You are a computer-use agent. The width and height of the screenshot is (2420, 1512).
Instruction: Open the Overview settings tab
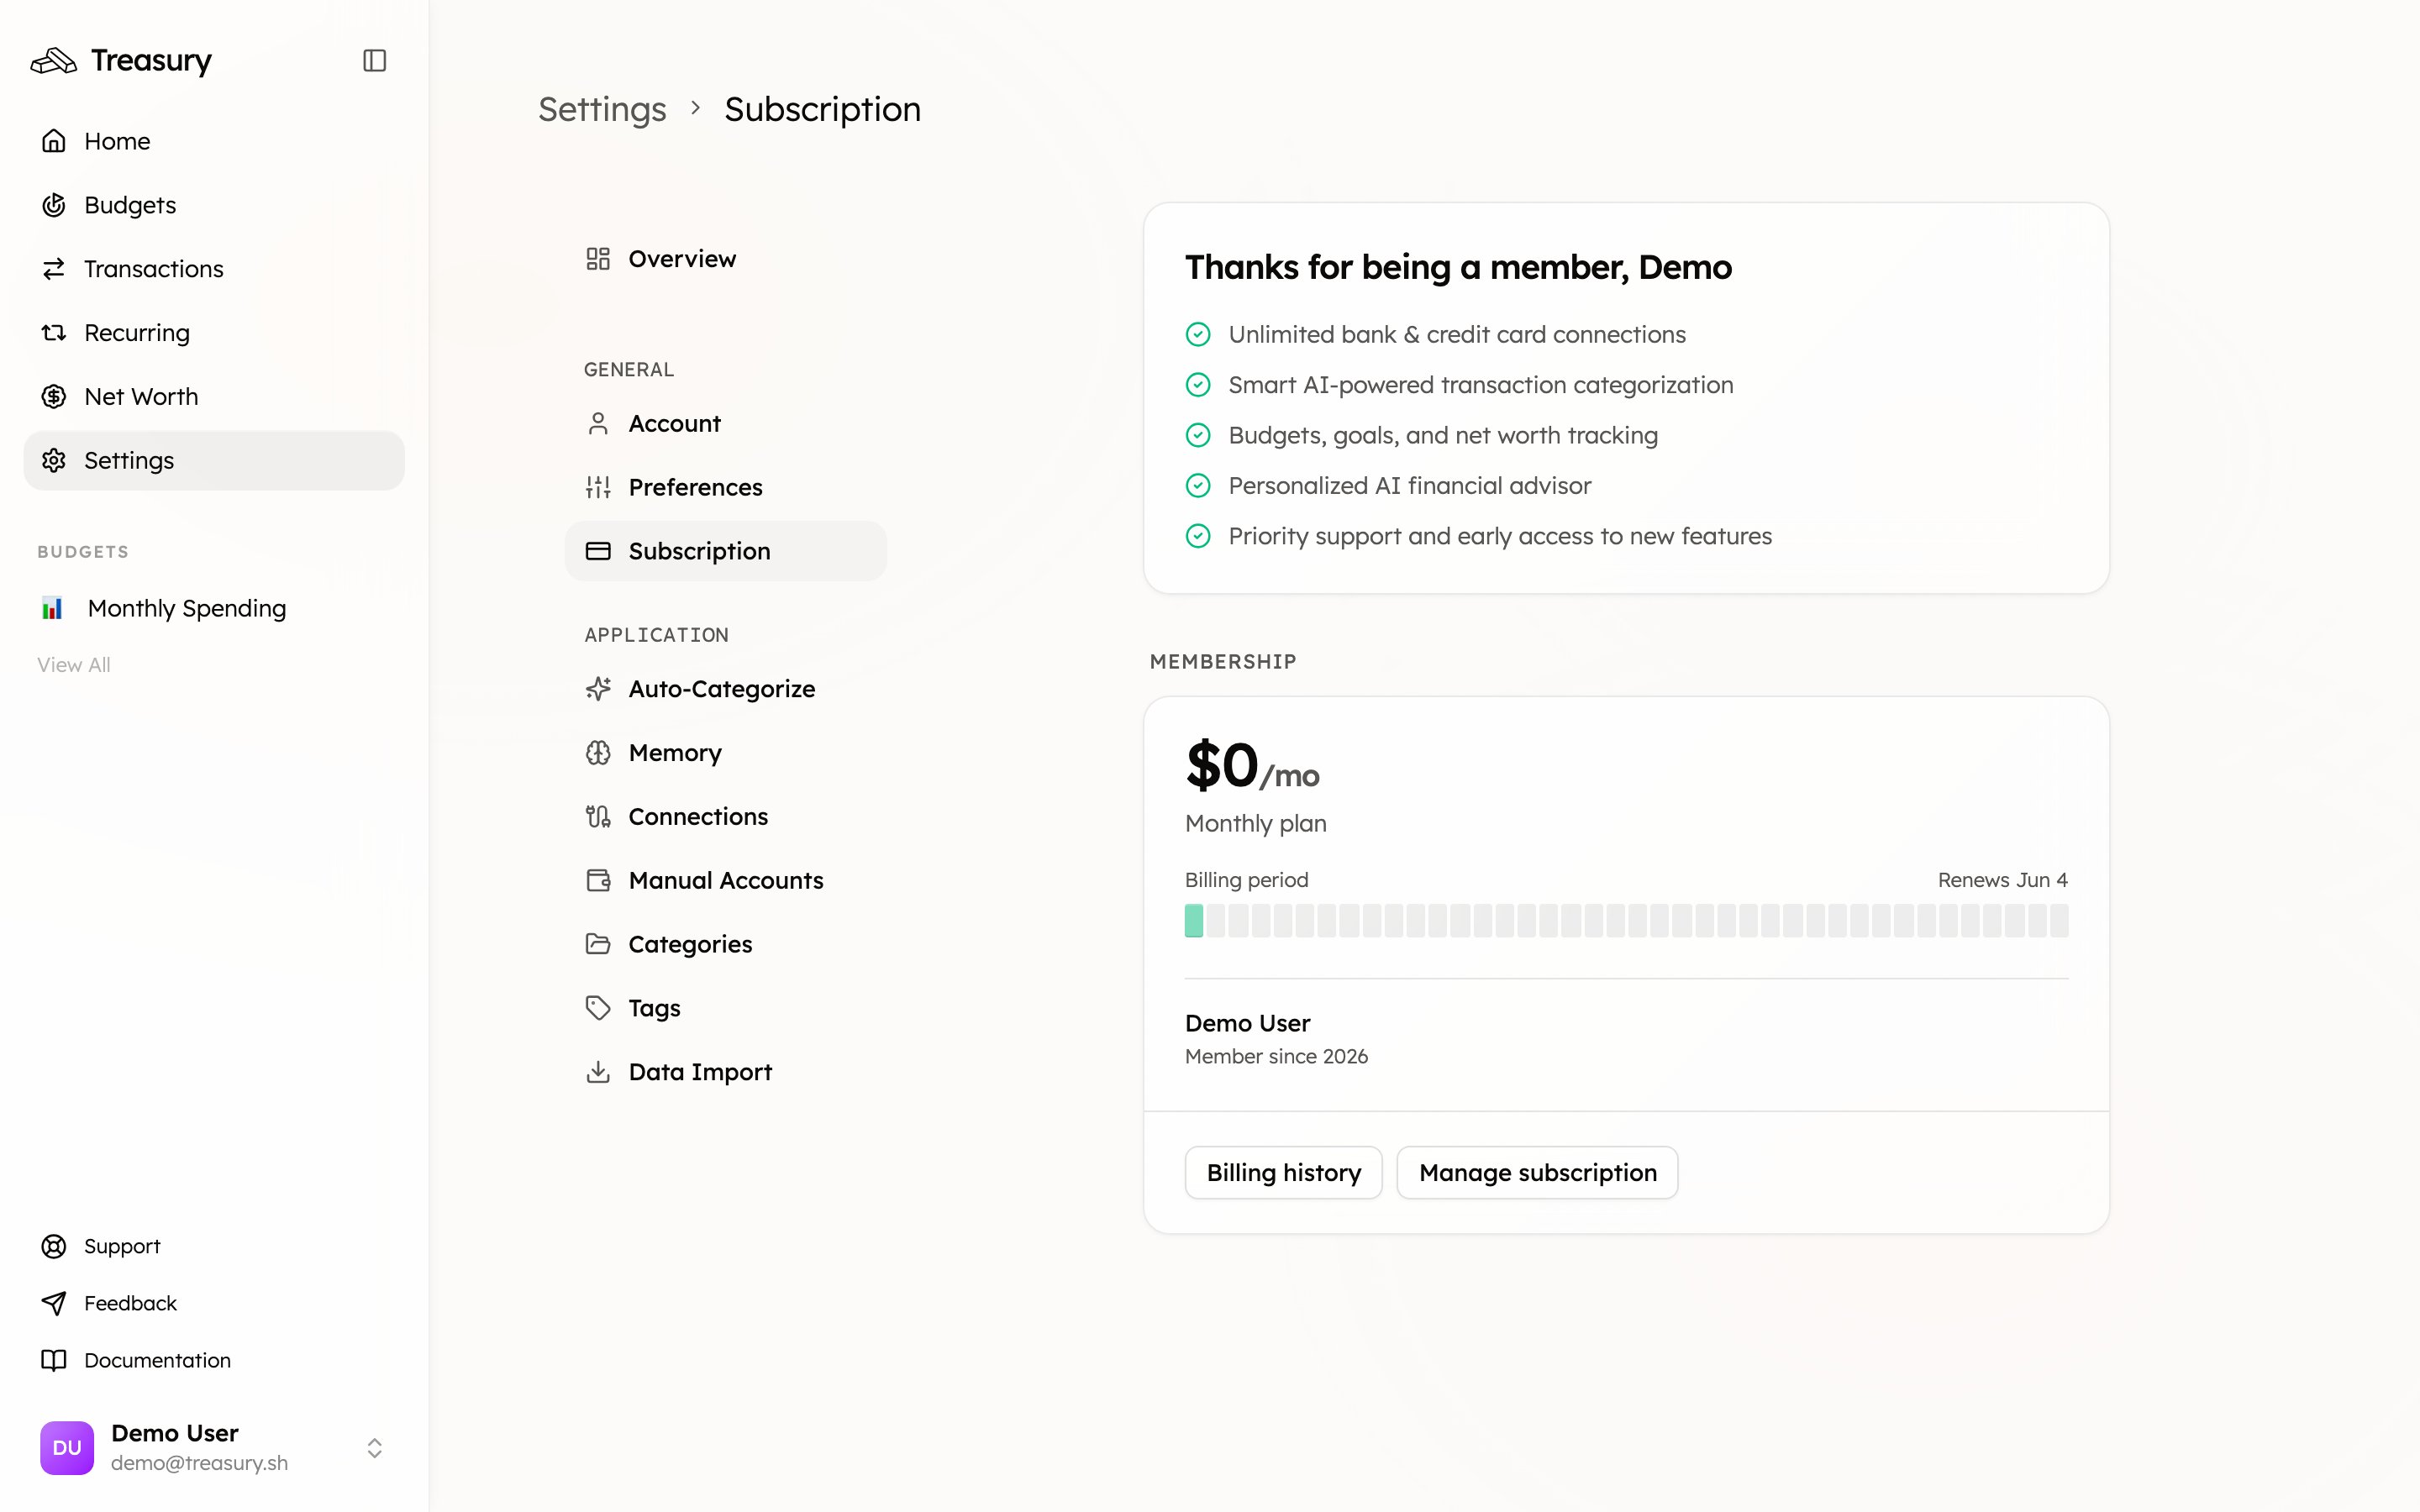(x=726, y=259)
